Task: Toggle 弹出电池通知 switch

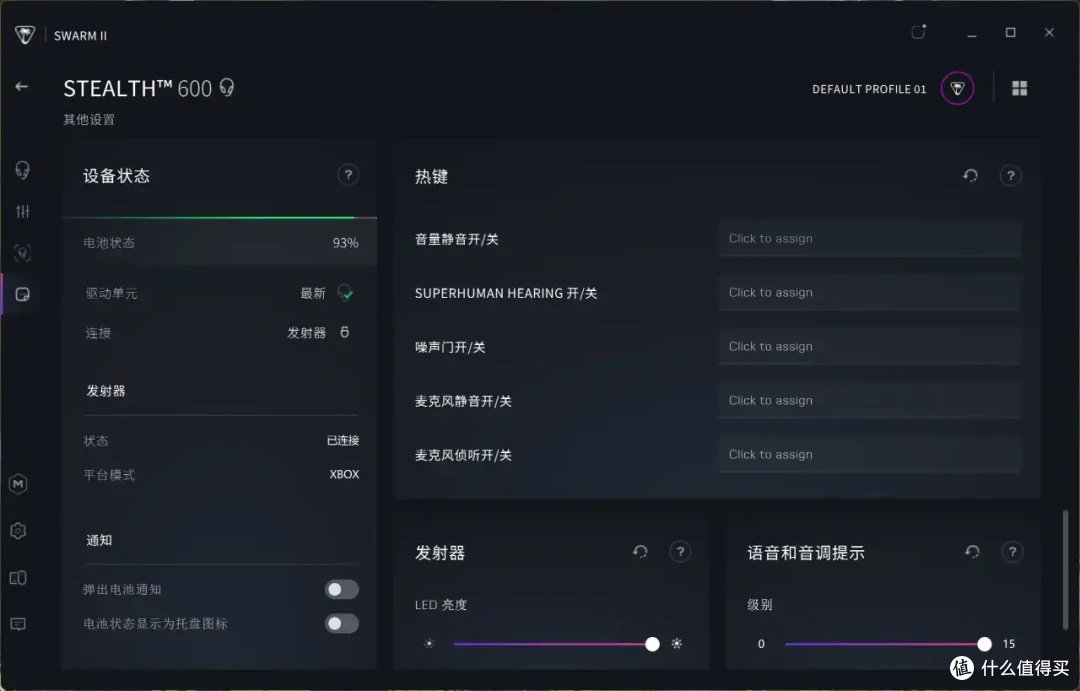Action: click(342, 589)
